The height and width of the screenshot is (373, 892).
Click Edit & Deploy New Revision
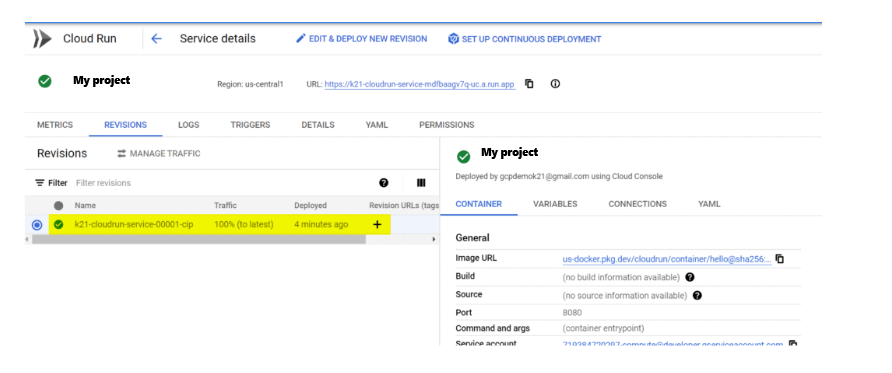click(362, 39)
